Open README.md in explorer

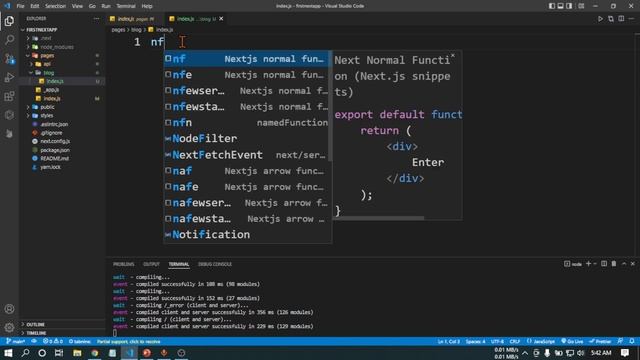coord(54,158)
